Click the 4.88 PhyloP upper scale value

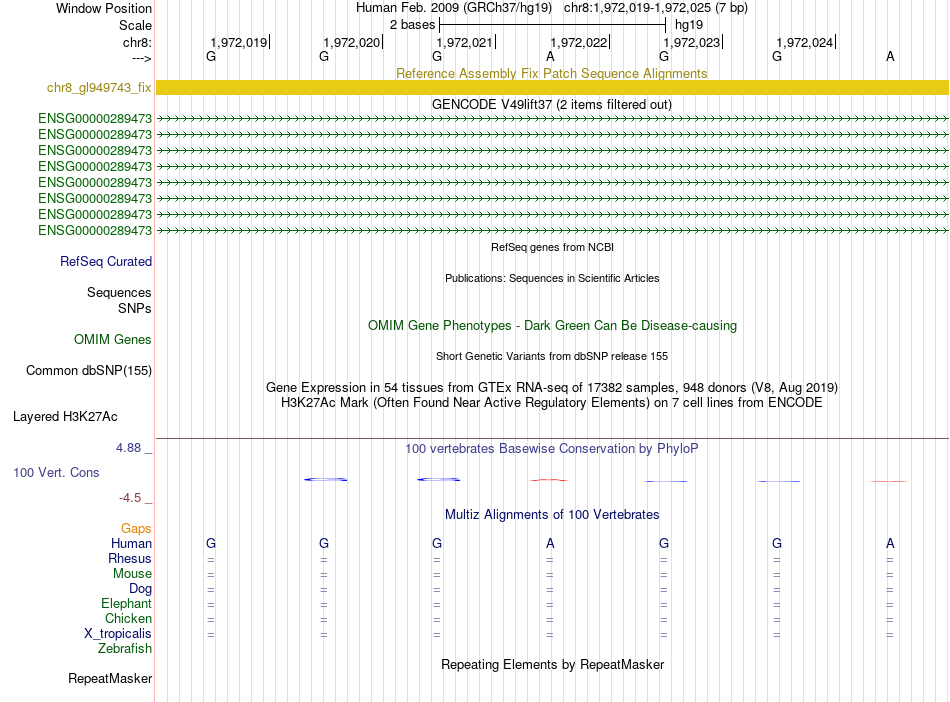click(x=128, y=448)
